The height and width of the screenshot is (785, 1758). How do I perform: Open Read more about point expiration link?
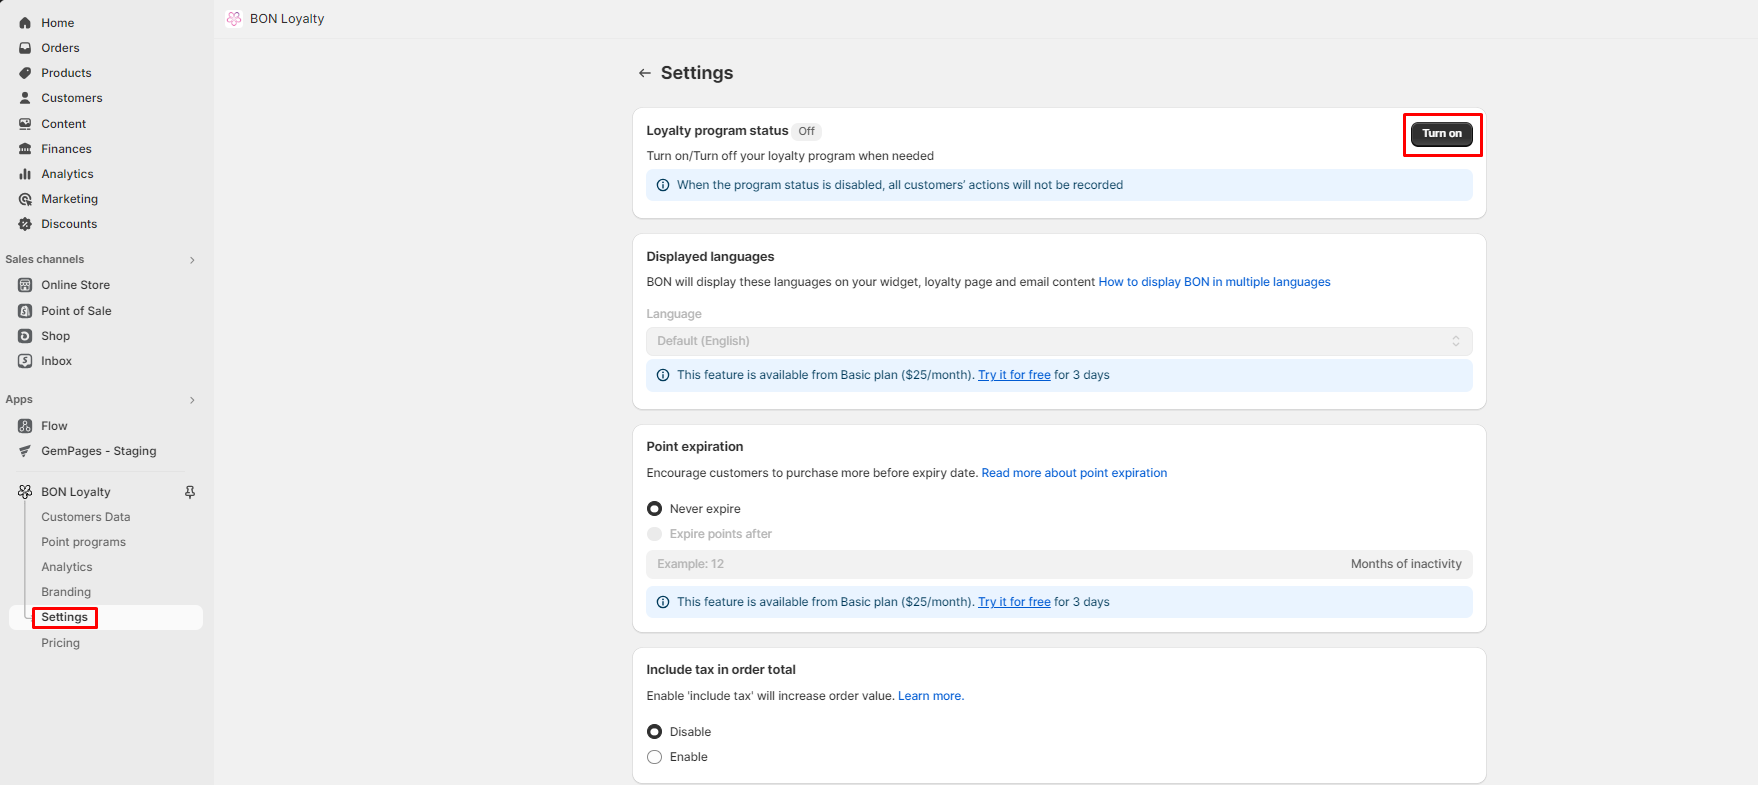coord(1074,473)
